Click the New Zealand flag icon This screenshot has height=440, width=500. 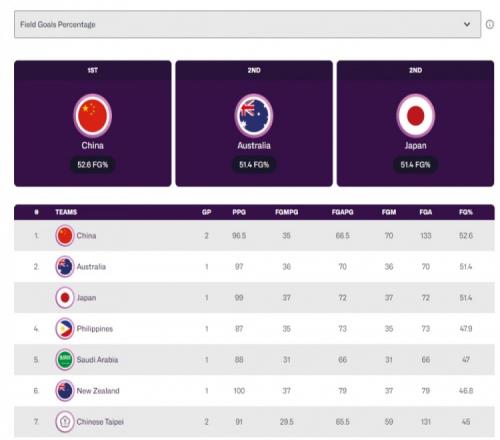pos(65,391)
